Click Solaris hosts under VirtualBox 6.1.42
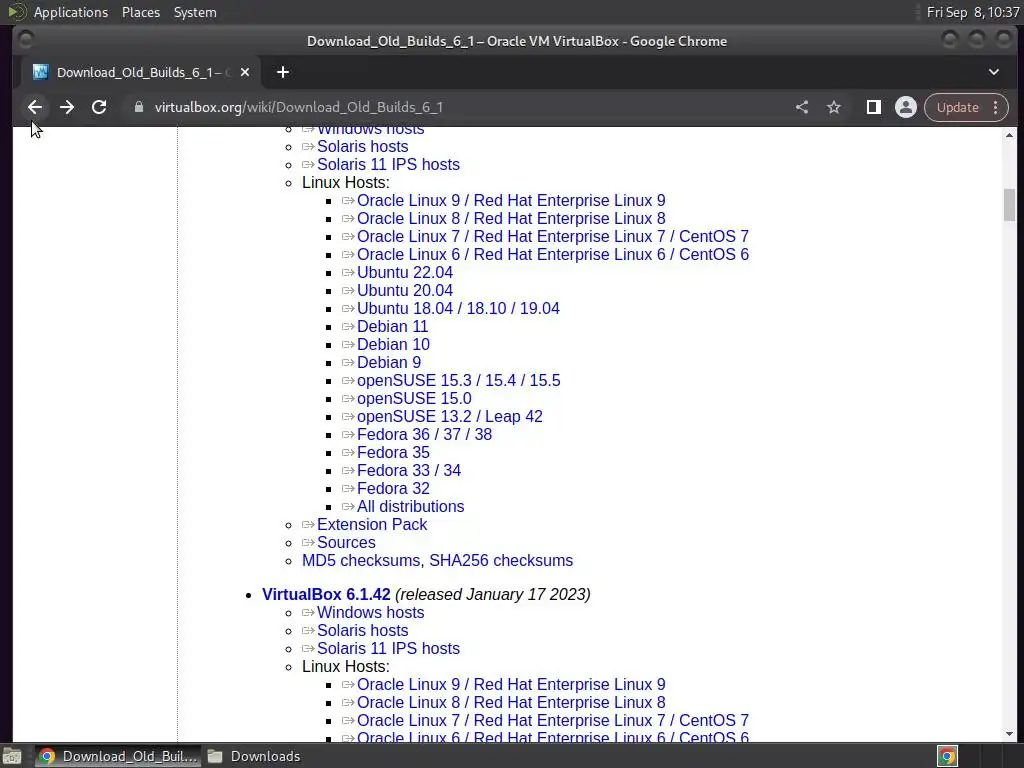This screenshot has width=1024, height=768. (362, 631)
